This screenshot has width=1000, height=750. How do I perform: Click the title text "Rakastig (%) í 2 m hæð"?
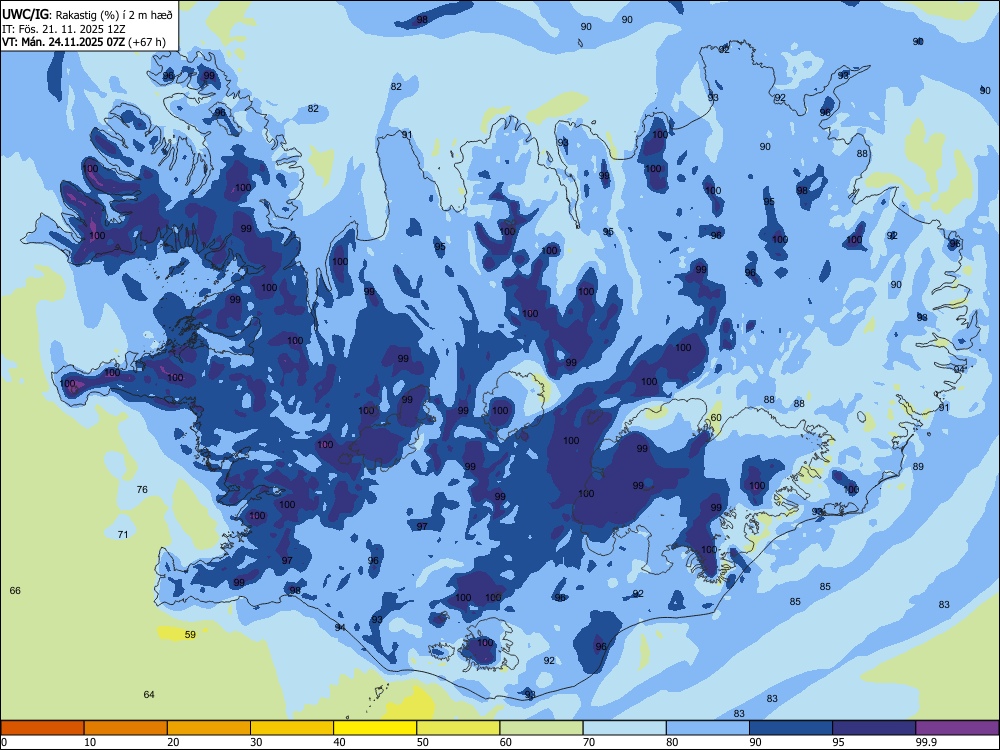114,15
